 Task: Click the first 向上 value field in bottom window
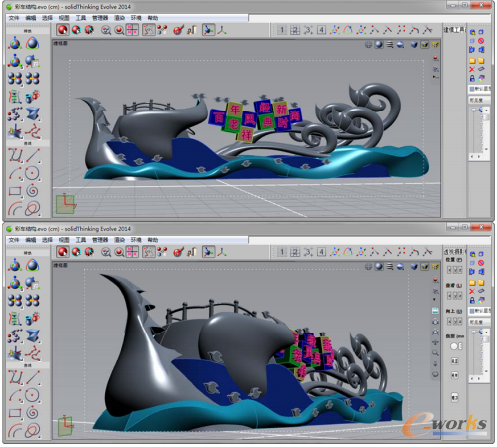click(x=449, y=322)
